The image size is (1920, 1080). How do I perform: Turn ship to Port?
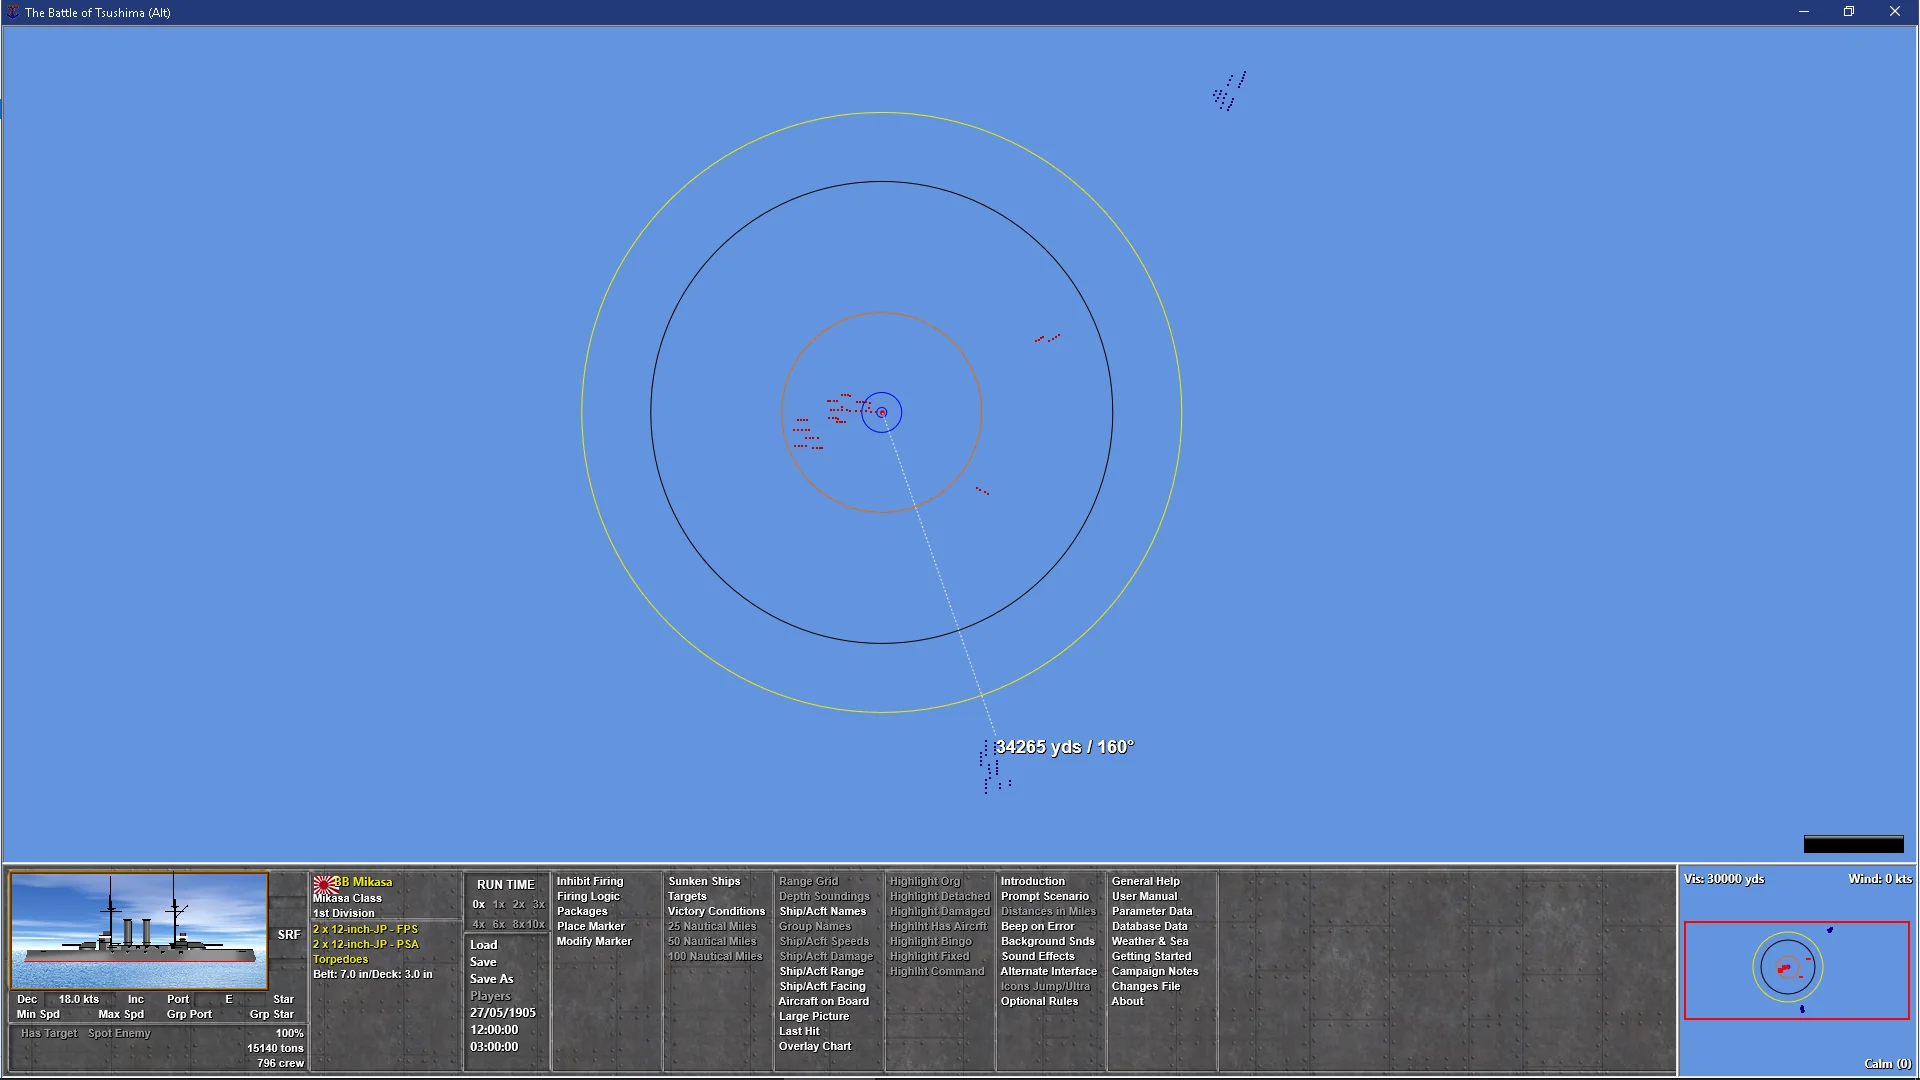coord(178,999)
